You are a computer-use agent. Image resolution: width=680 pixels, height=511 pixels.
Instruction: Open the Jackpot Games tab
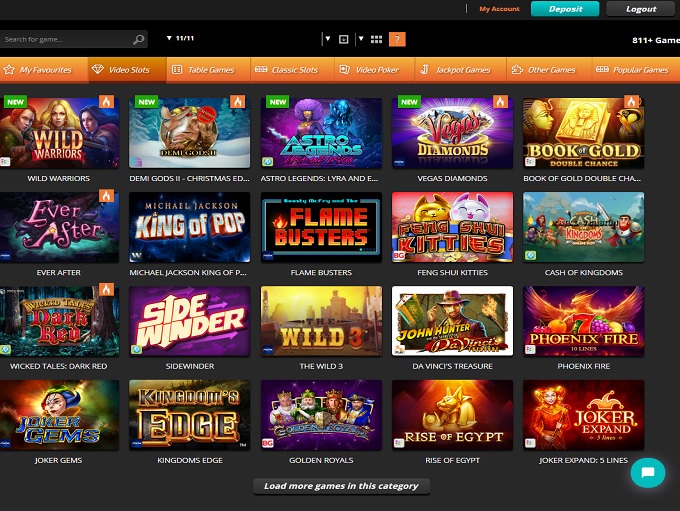point(461,70)
